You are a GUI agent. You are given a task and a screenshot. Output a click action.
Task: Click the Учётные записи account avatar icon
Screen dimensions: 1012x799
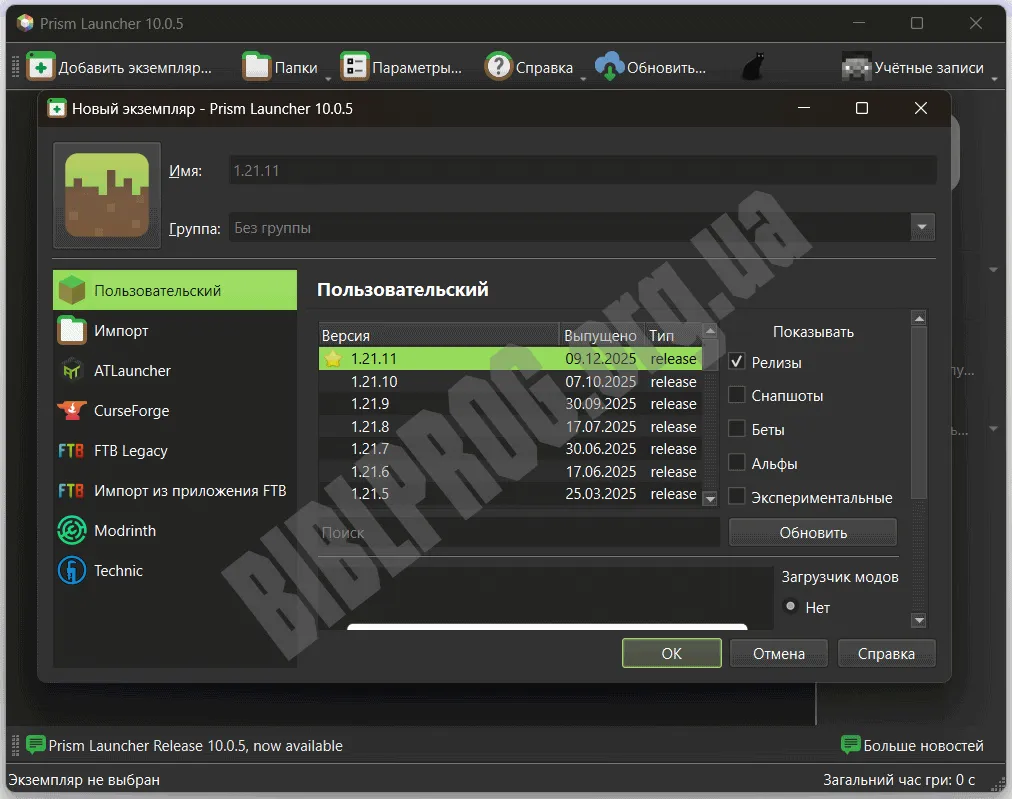point(856,66)
